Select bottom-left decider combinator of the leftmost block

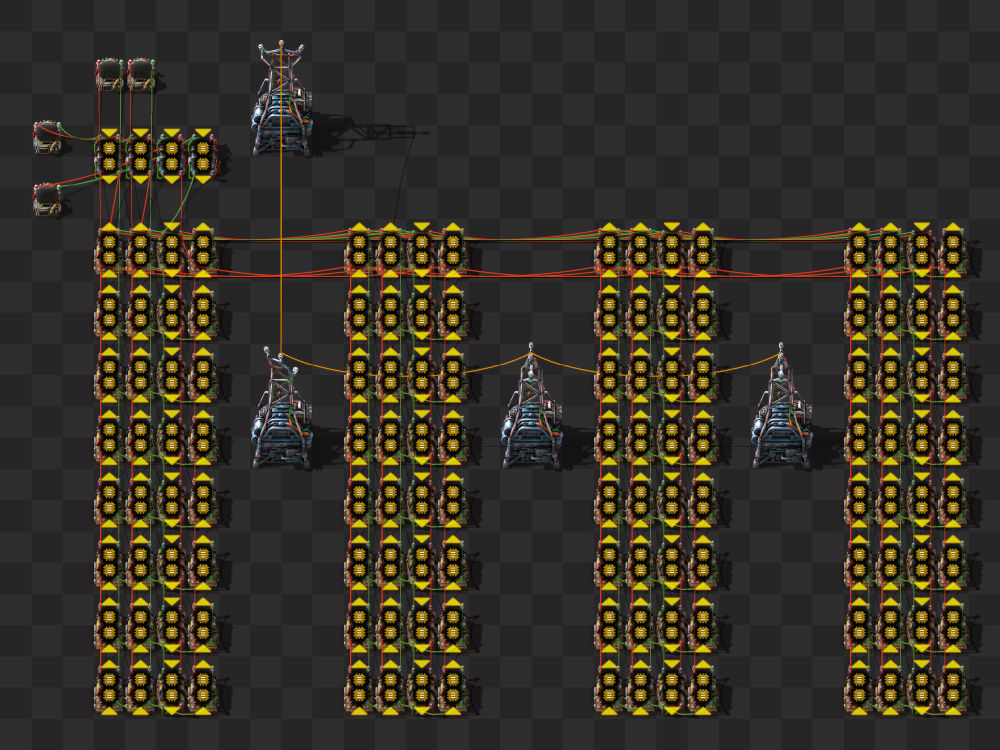click(x=109, y=688)
